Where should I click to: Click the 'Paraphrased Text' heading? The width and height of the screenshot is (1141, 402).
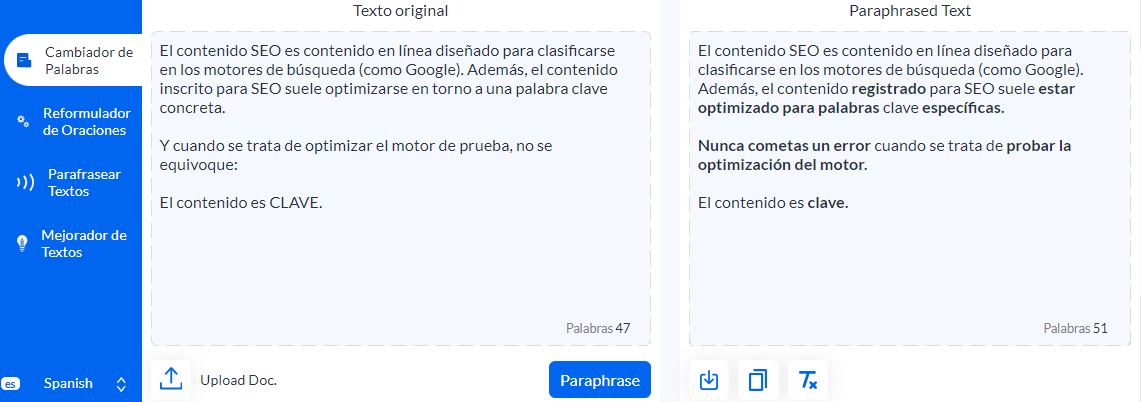[x=909, y=11]
